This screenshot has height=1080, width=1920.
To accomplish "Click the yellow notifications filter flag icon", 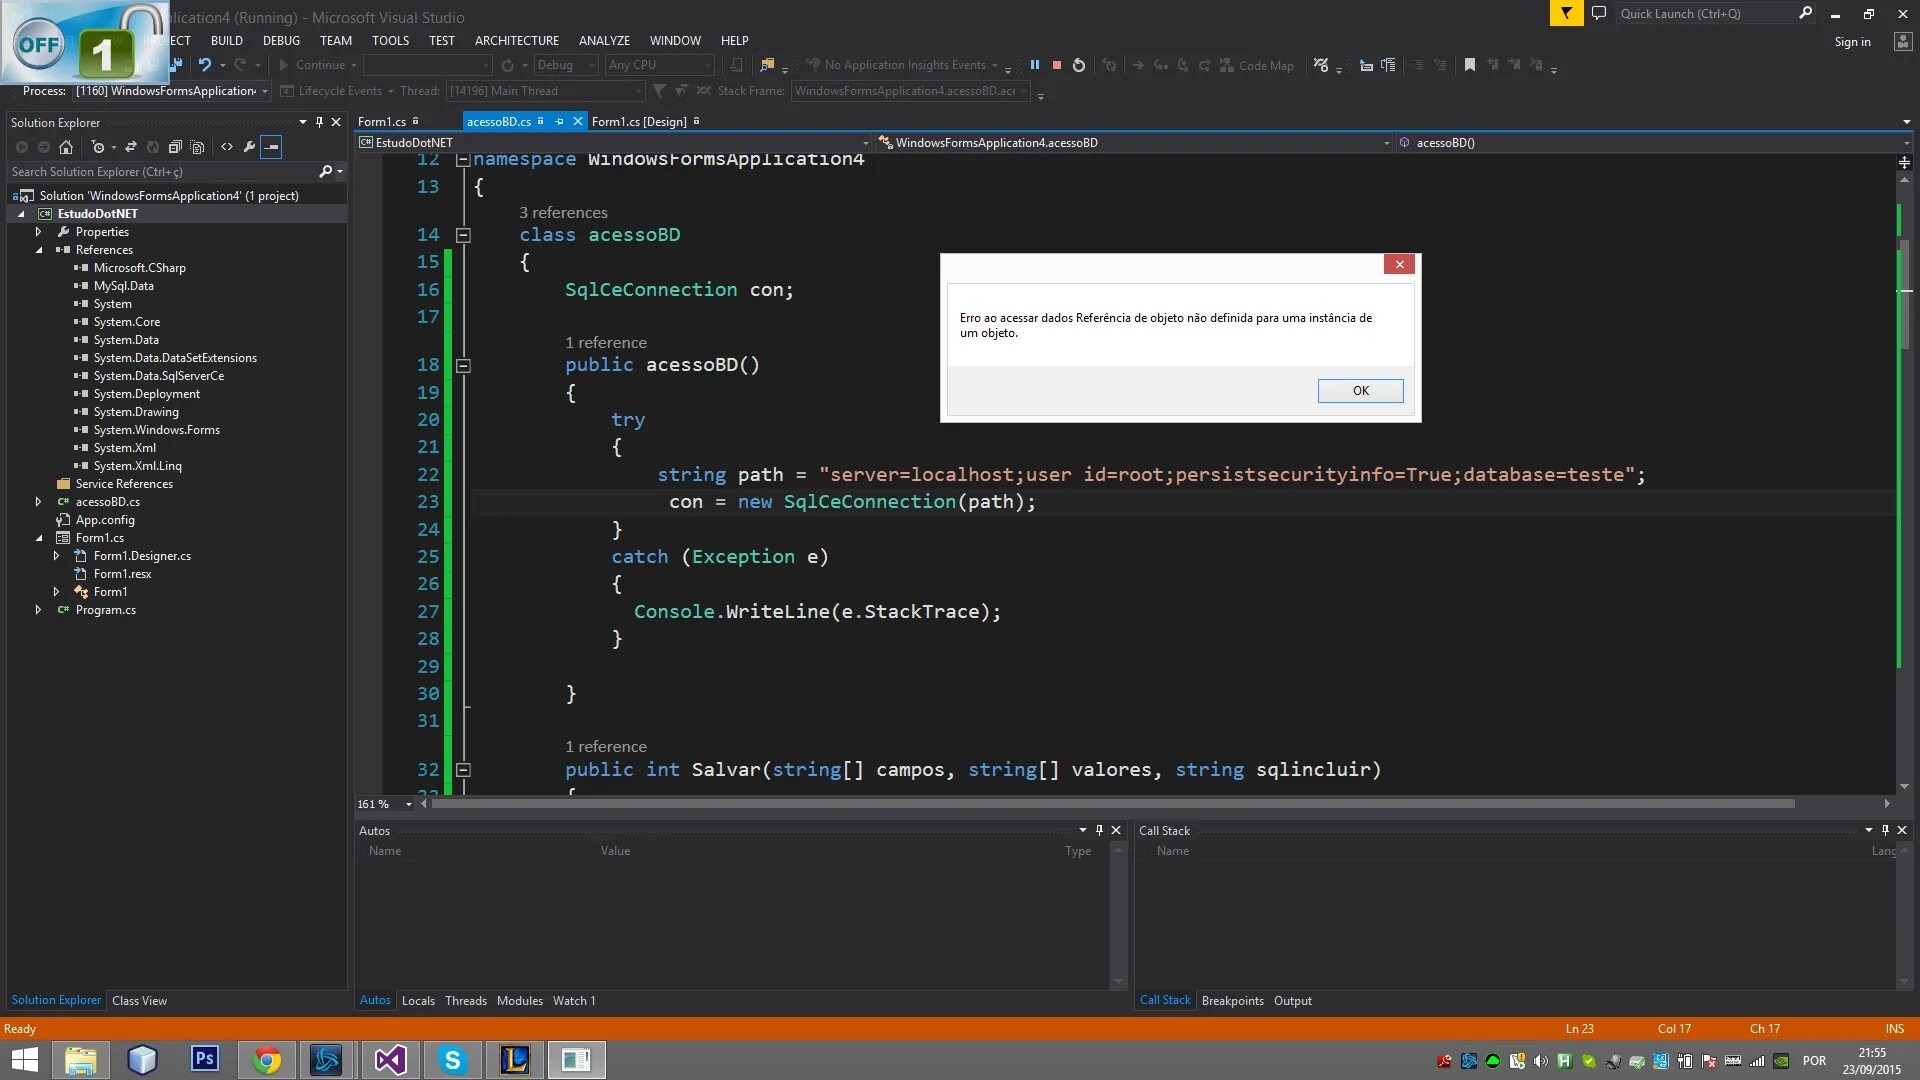I will click(x=1566, y=14).
